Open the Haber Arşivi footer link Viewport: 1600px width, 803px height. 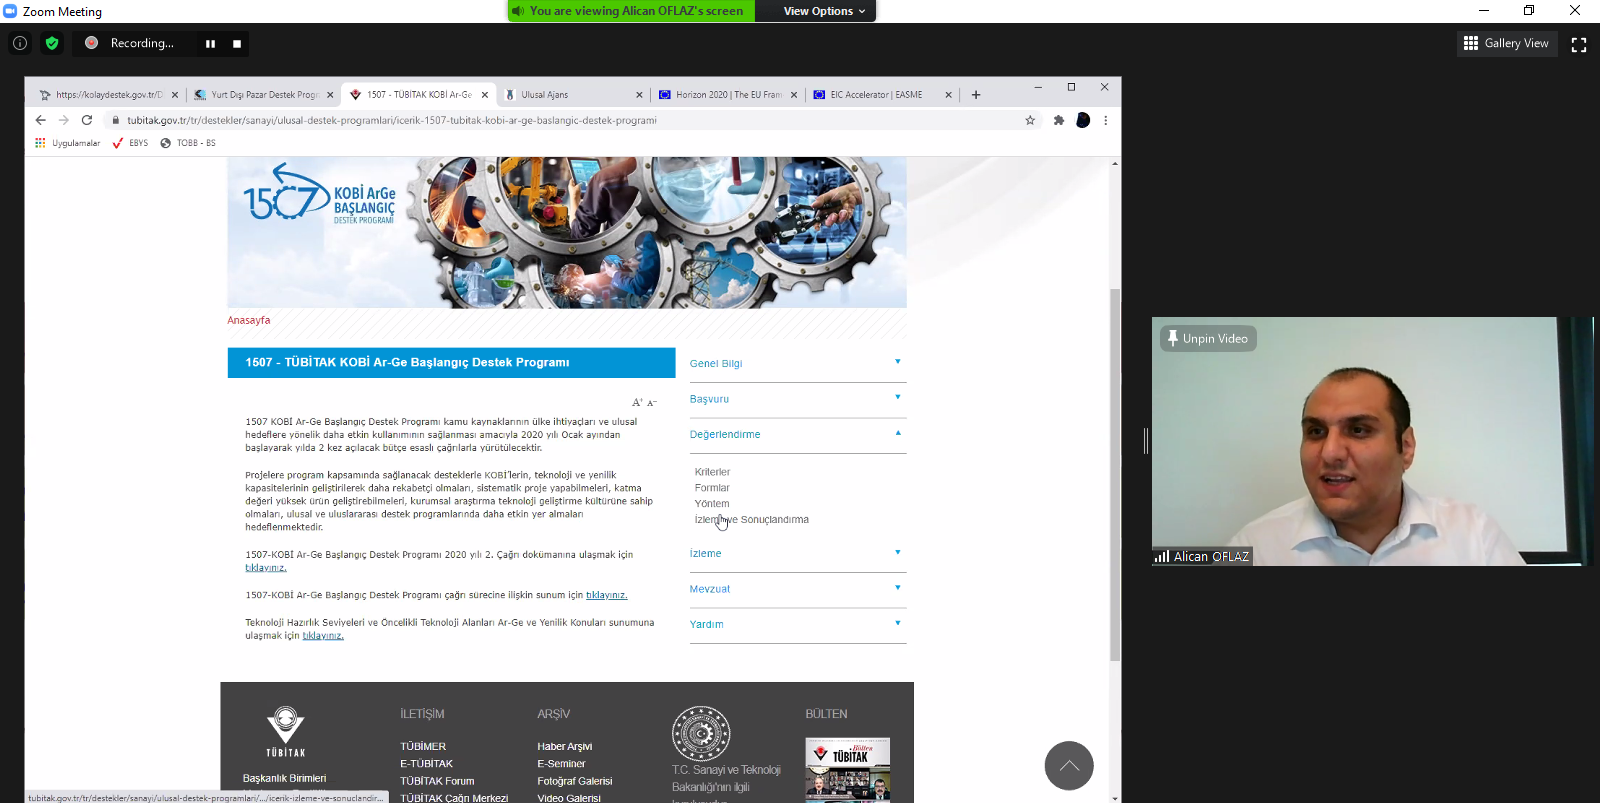564,747
